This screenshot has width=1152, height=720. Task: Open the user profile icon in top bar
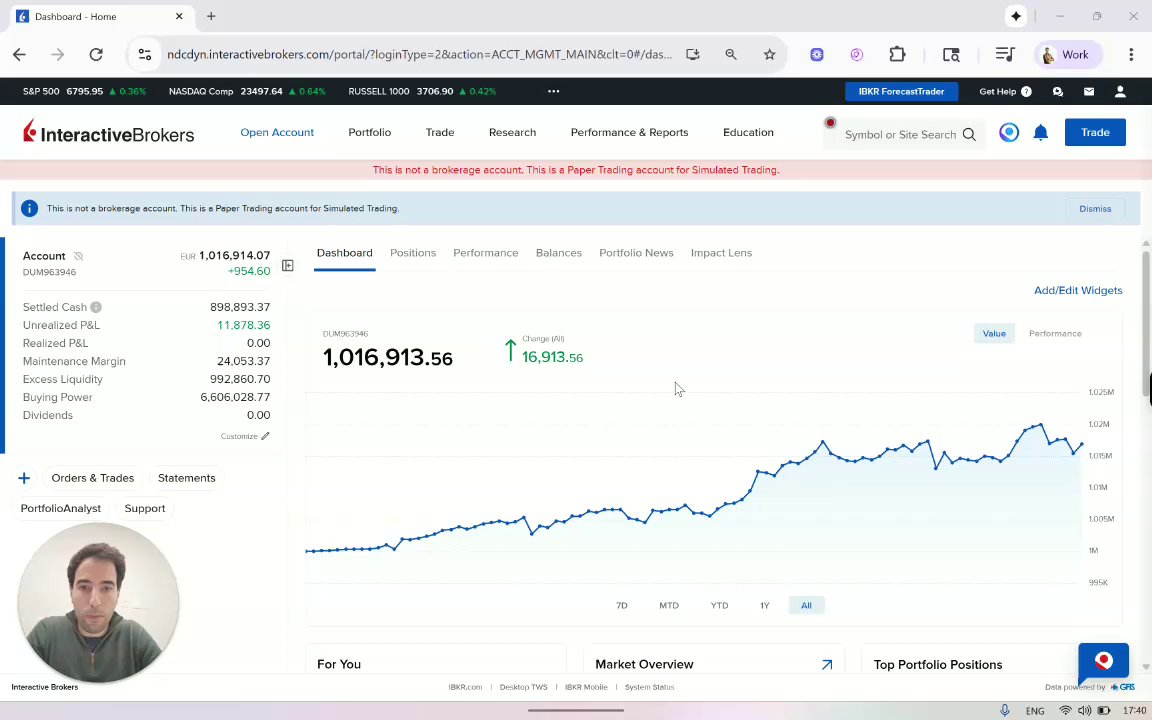point(1120,91)
